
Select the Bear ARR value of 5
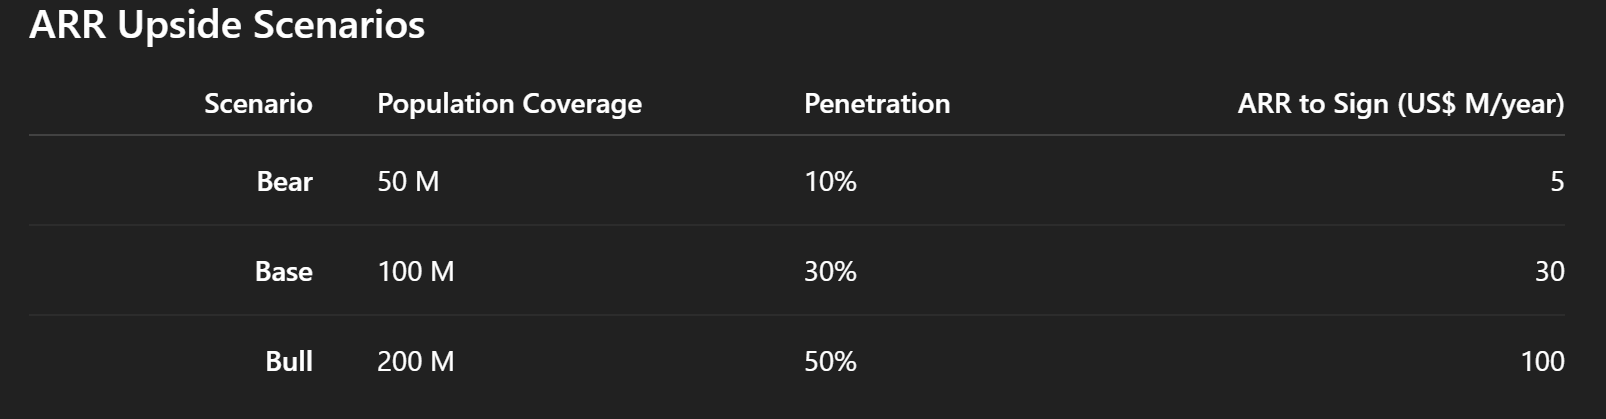(1557, 181)
